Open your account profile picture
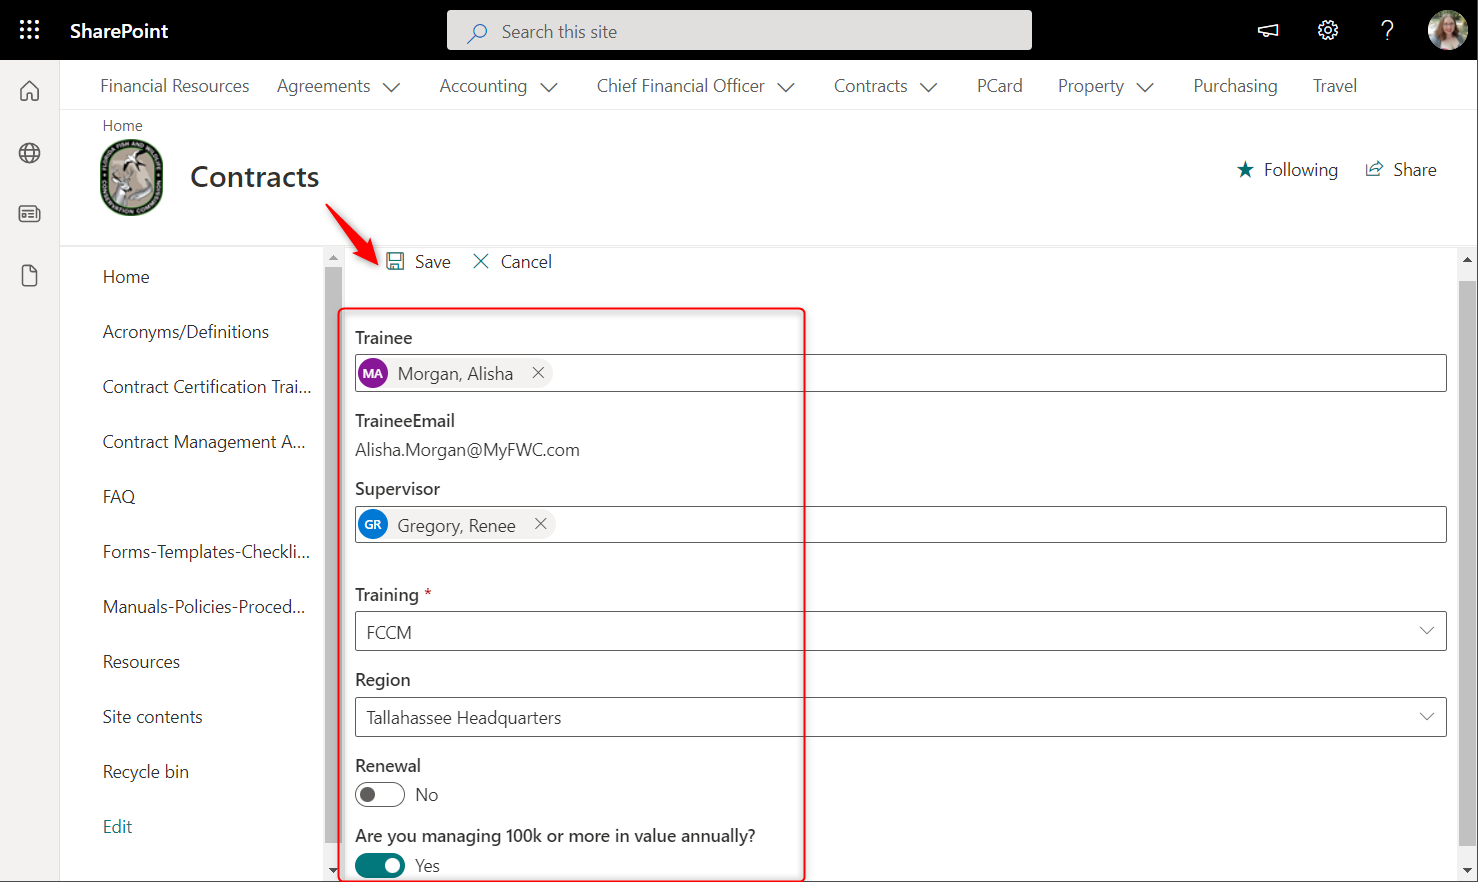The image size is (1478, 882). click(1447, 30)
